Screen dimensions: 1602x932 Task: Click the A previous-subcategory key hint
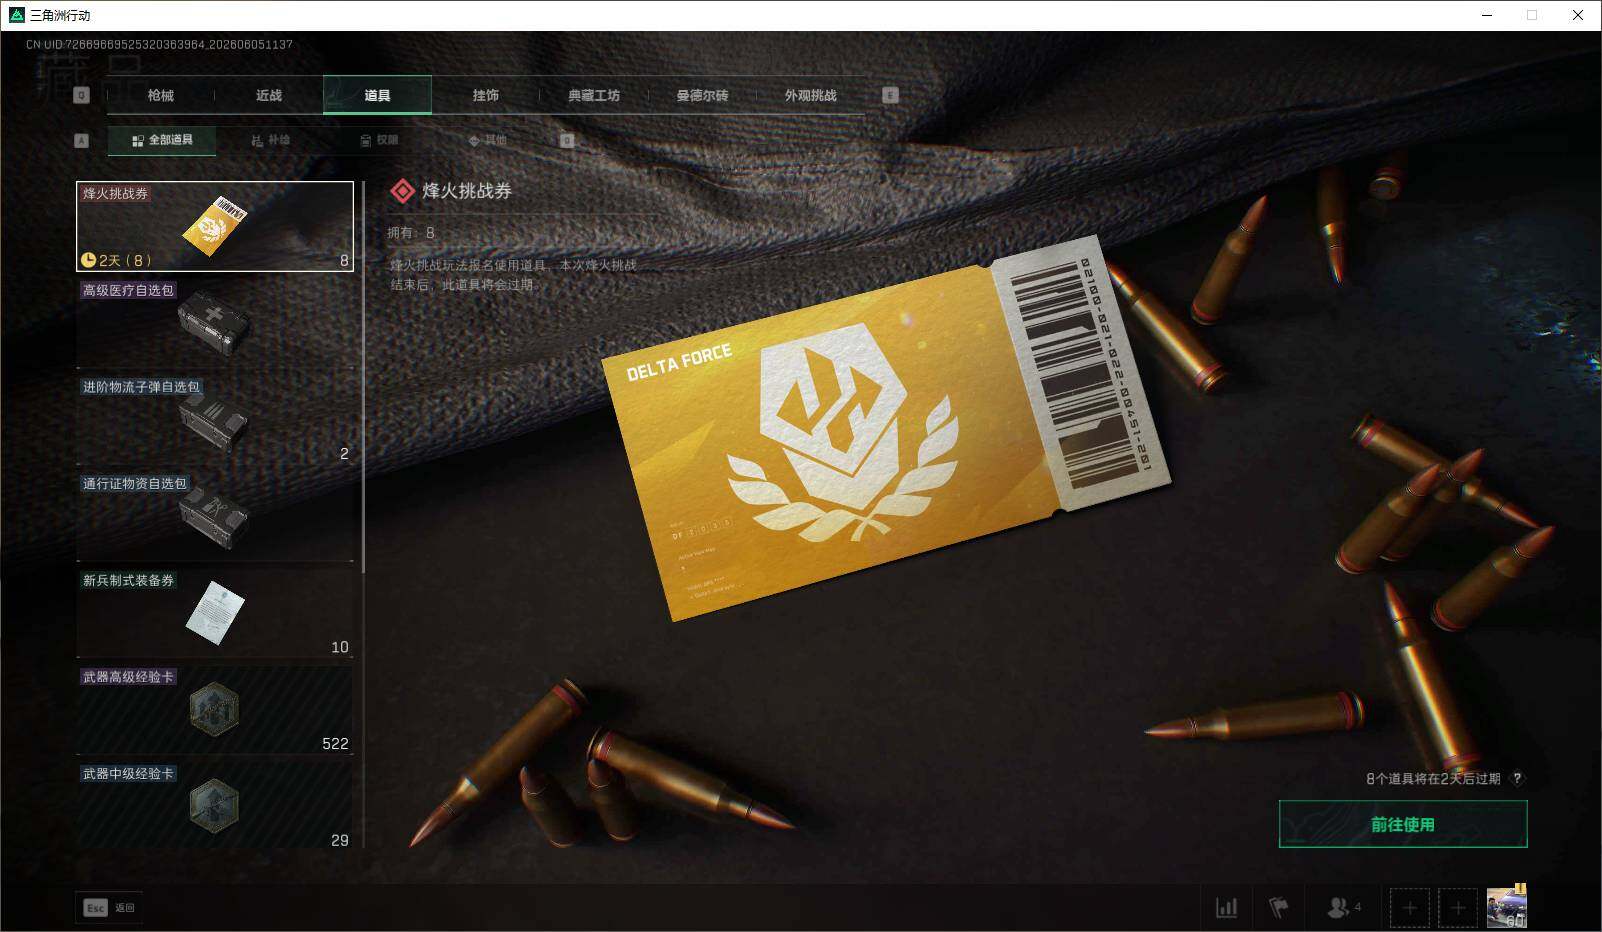point(82,140)
